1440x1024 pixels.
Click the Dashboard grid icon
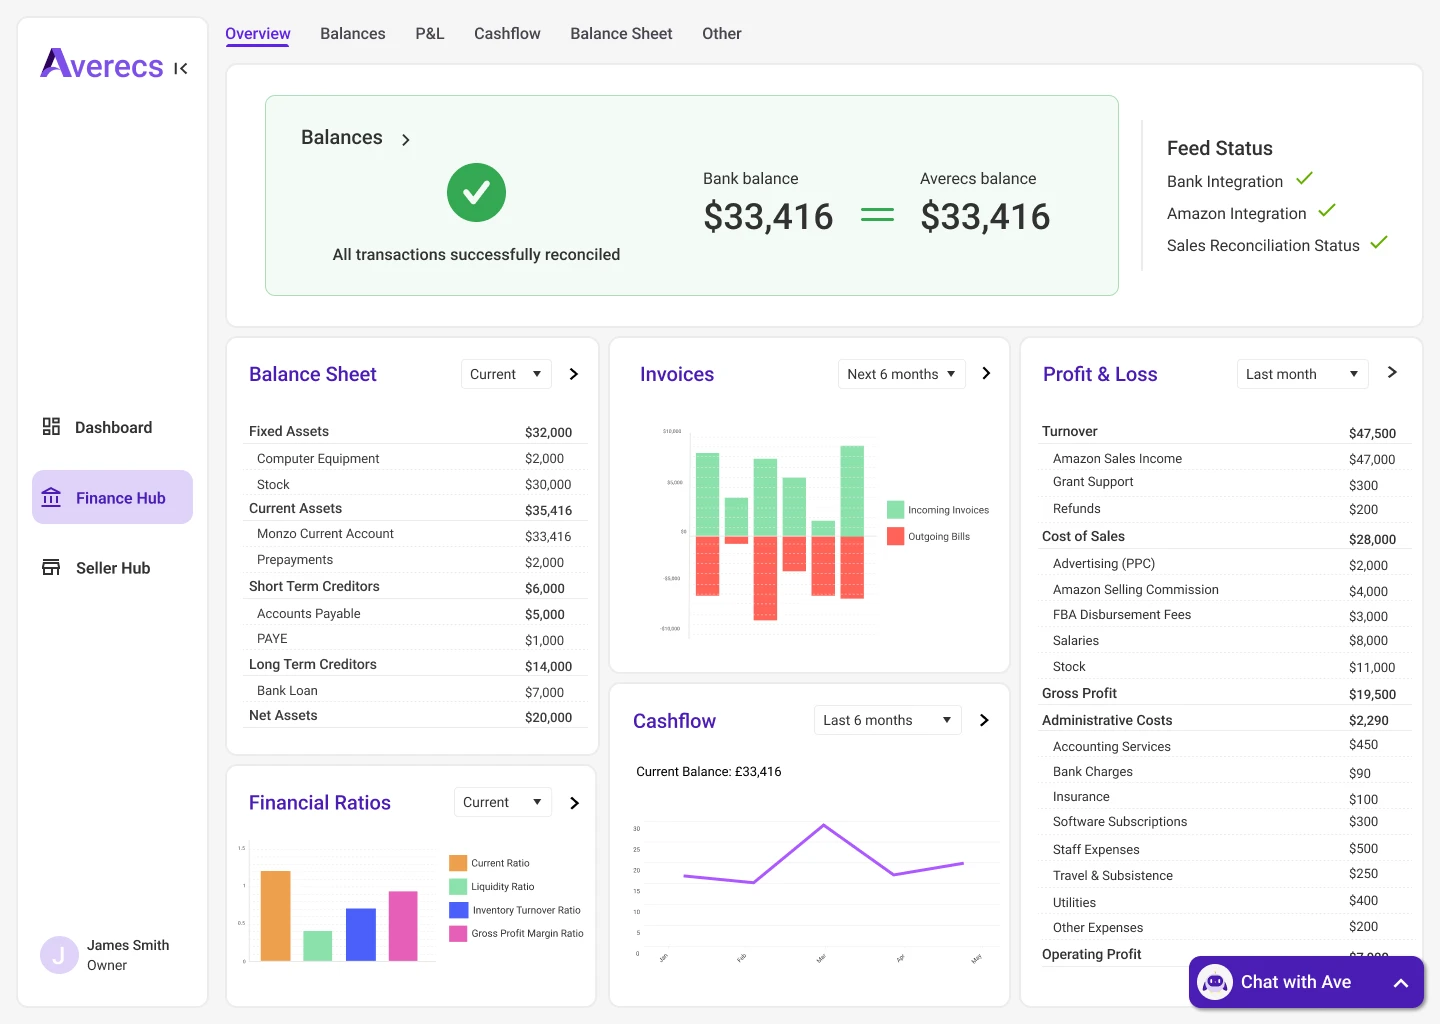pos(51,427)
